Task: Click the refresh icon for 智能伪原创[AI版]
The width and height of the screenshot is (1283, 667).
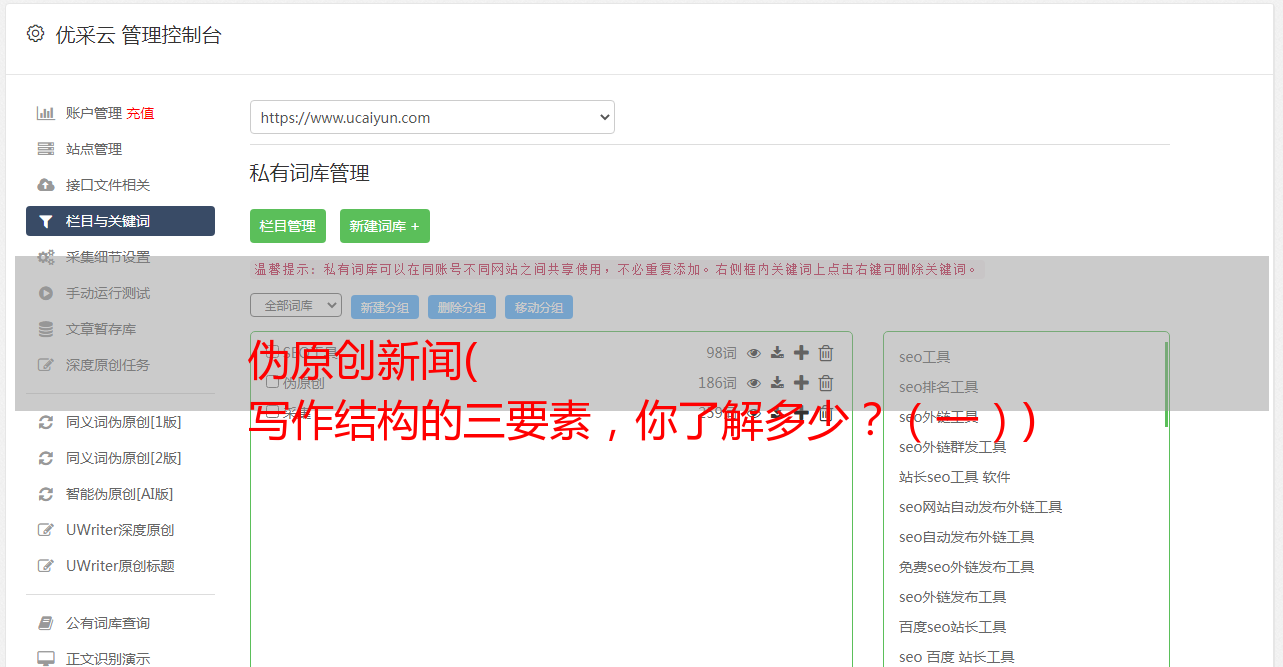Action: (x=45, y=494)
